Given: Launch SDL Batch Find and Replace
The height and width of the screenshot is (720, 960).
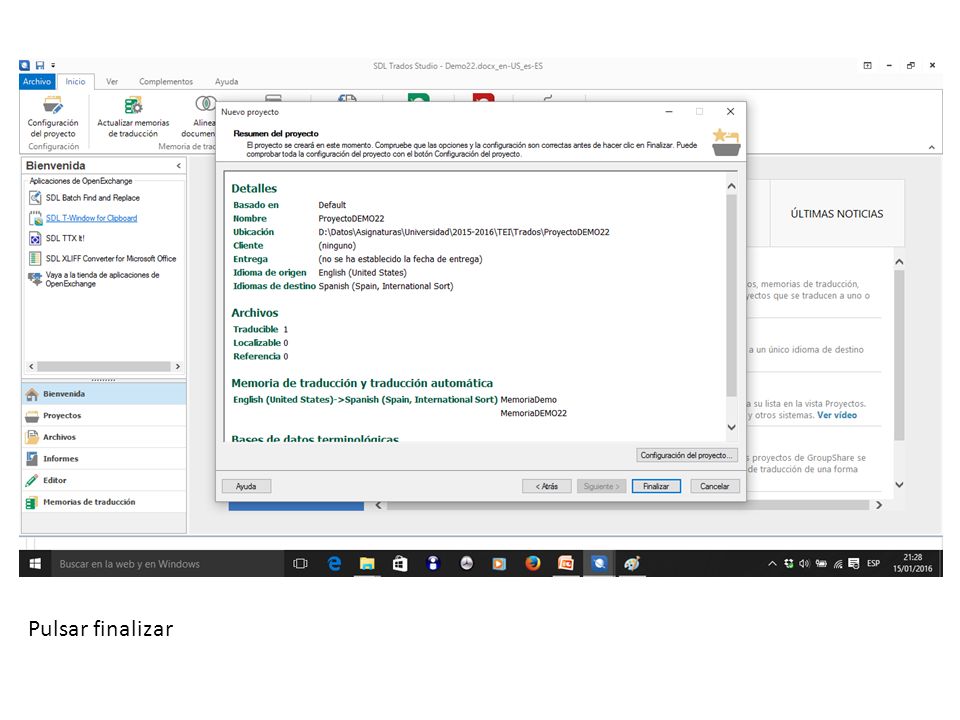Looking at the screenshot, I should (84, 198).
